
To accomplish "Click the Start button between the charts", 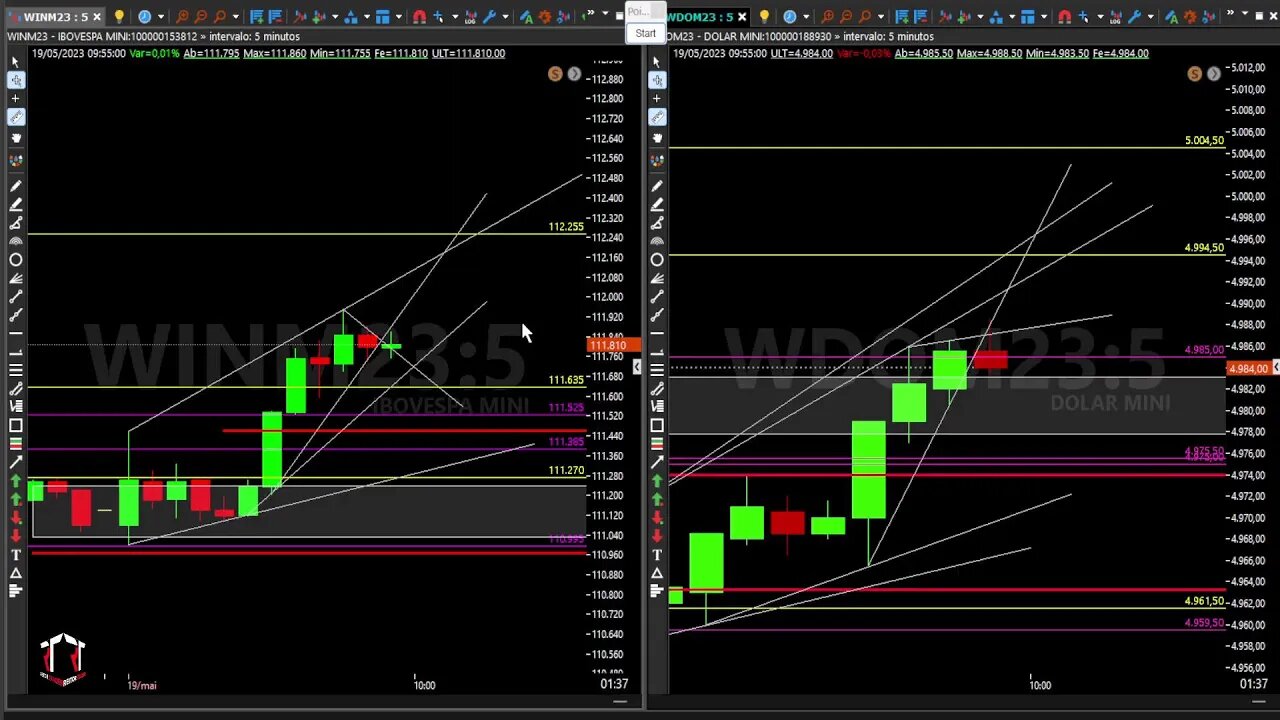I will [646, 33].
